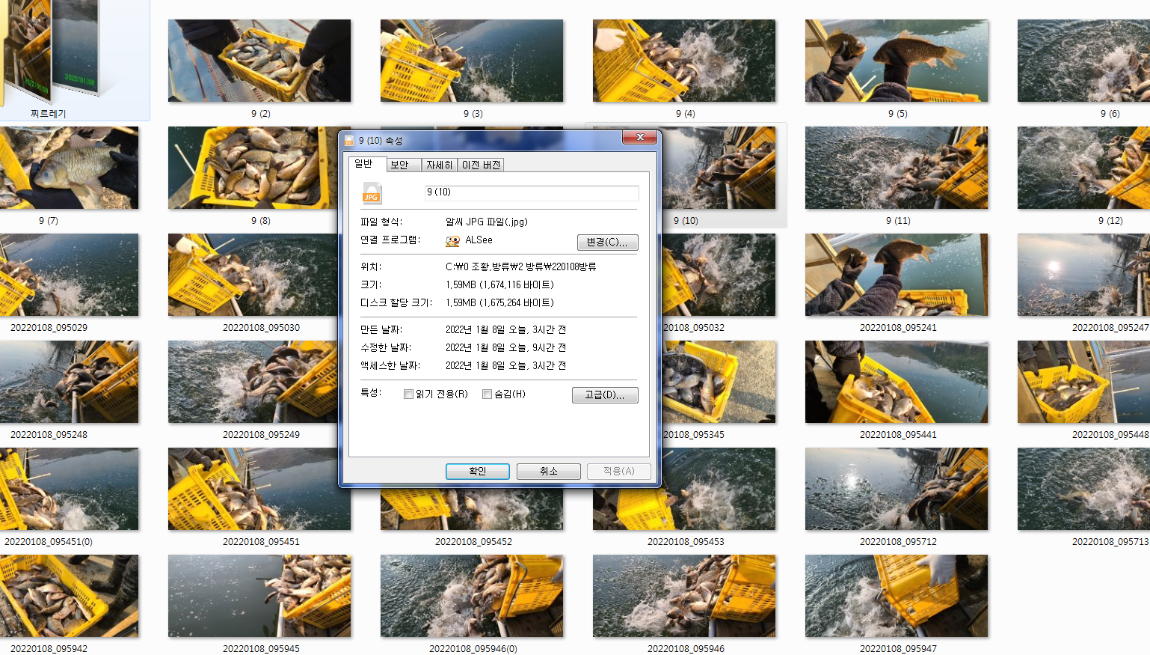
Task: Click the properties dialog title bar icon
Action: 349,140
